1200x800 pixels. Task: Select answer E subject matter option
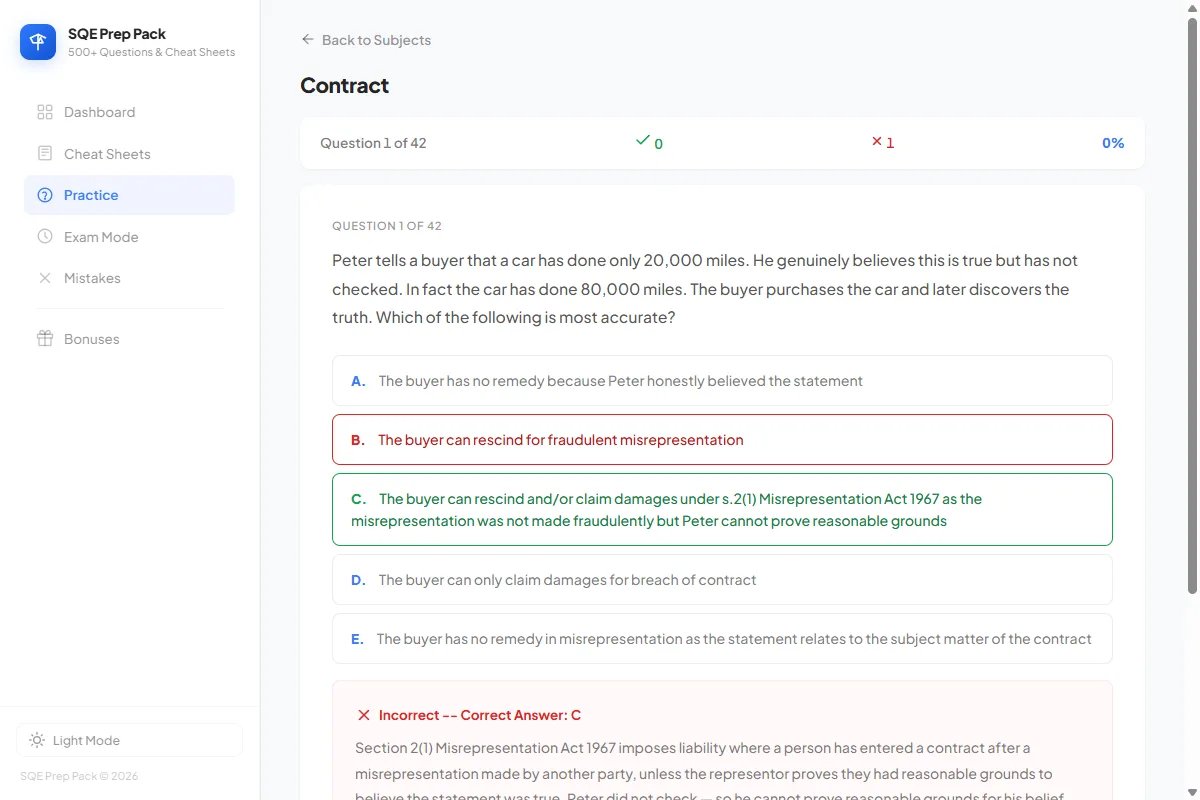click(722, 639)
